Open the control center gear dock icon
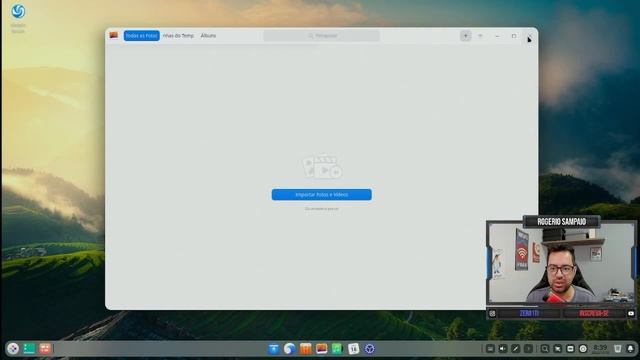The image size is (640, 360). pos(369,349)
